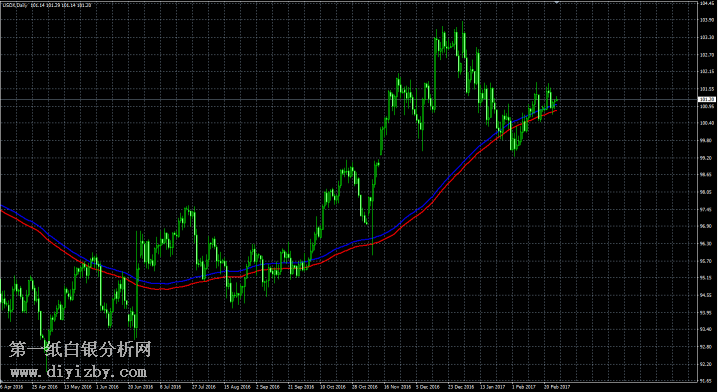This screenshot has width=718, height=392.
Task: Click the 93.40 price axis label
Action: 707,330
